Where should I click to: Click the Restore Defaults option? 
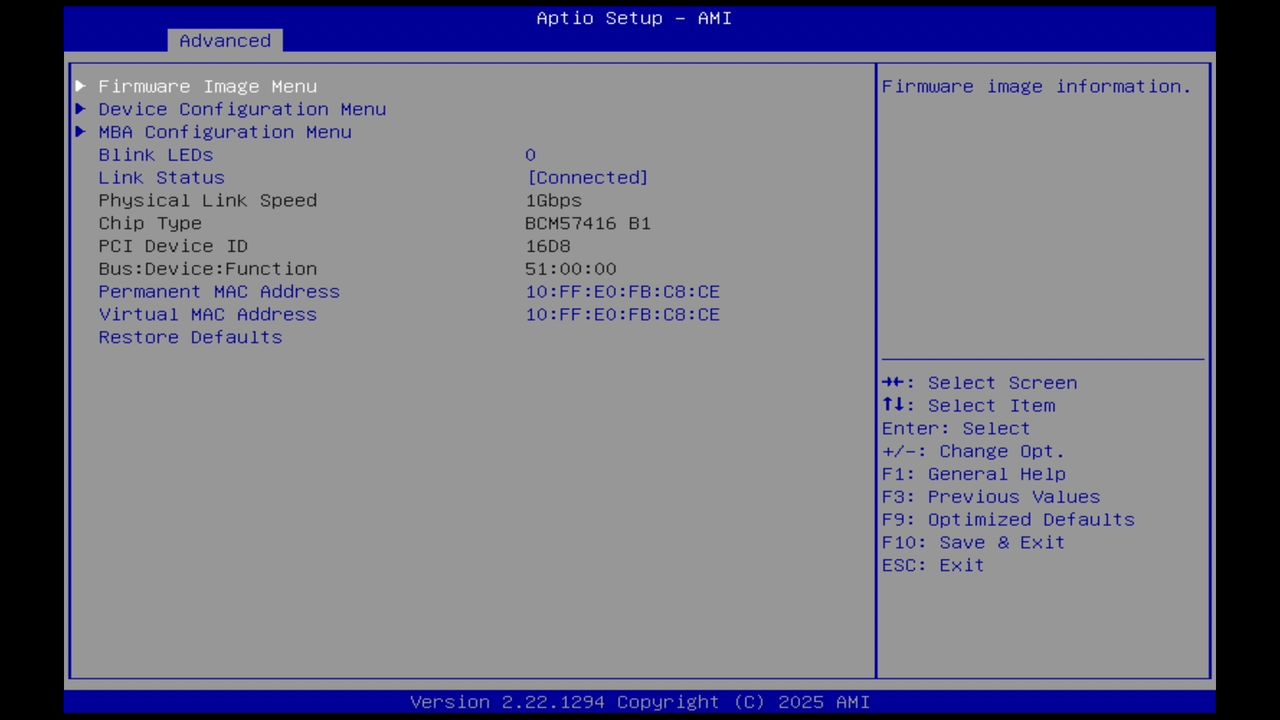190,337
